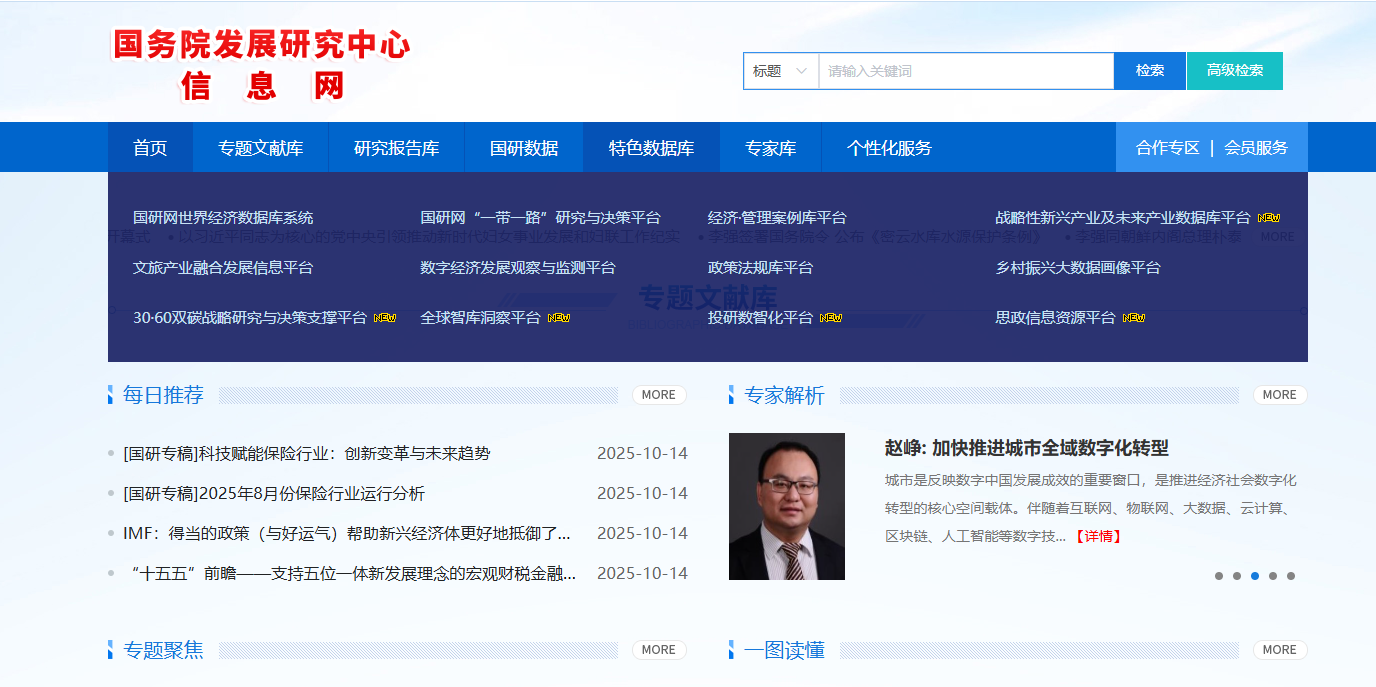Select the first carousel dot indicator
The height and width of the screenshot is (687, 1376).
pos(1218,576)
